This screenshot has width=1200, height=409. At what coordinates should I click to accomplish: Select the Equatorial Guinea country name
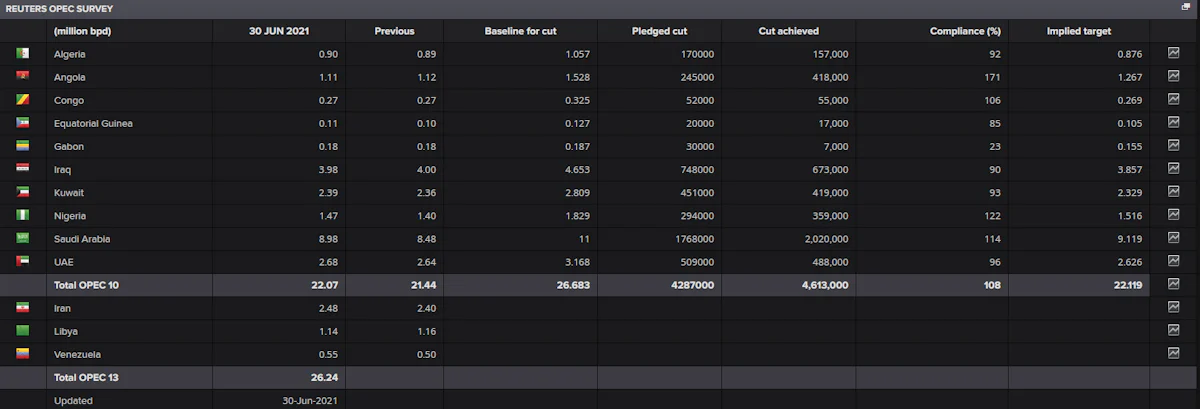[93, 123]
